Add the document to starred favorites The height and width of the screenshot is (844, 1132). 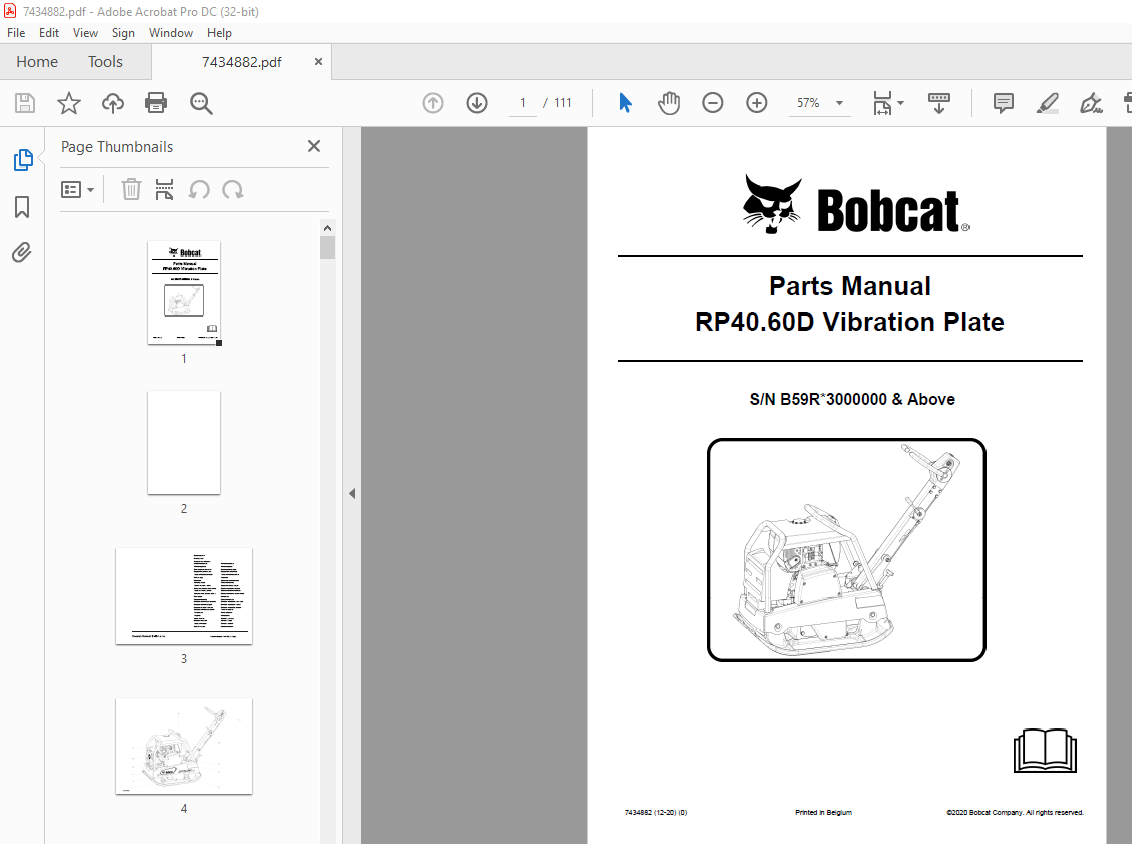tap(69, 103)
